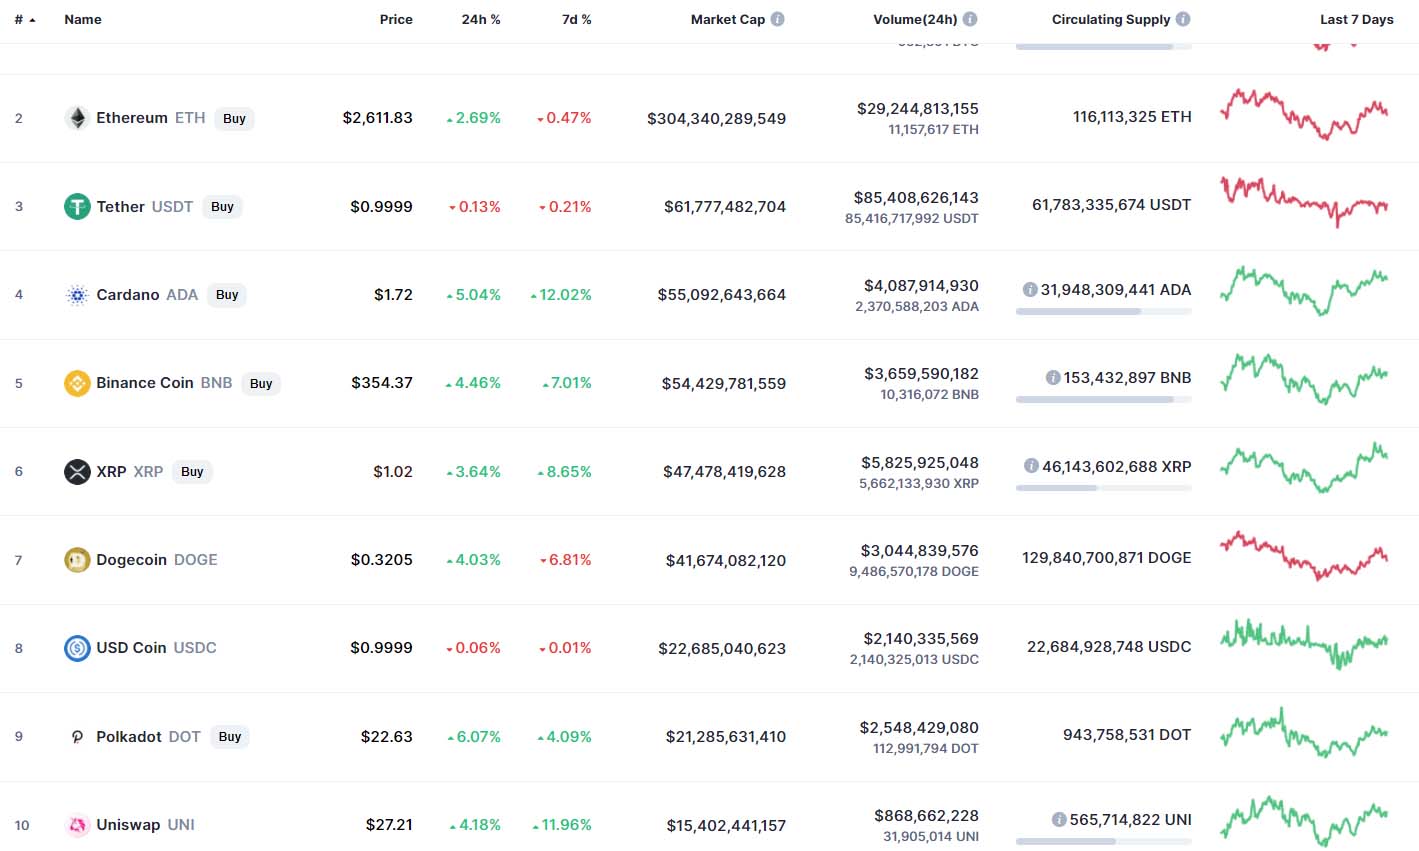Sort the table by the Price column
Screen dimensions: 1419x851
tap(396, 18)
